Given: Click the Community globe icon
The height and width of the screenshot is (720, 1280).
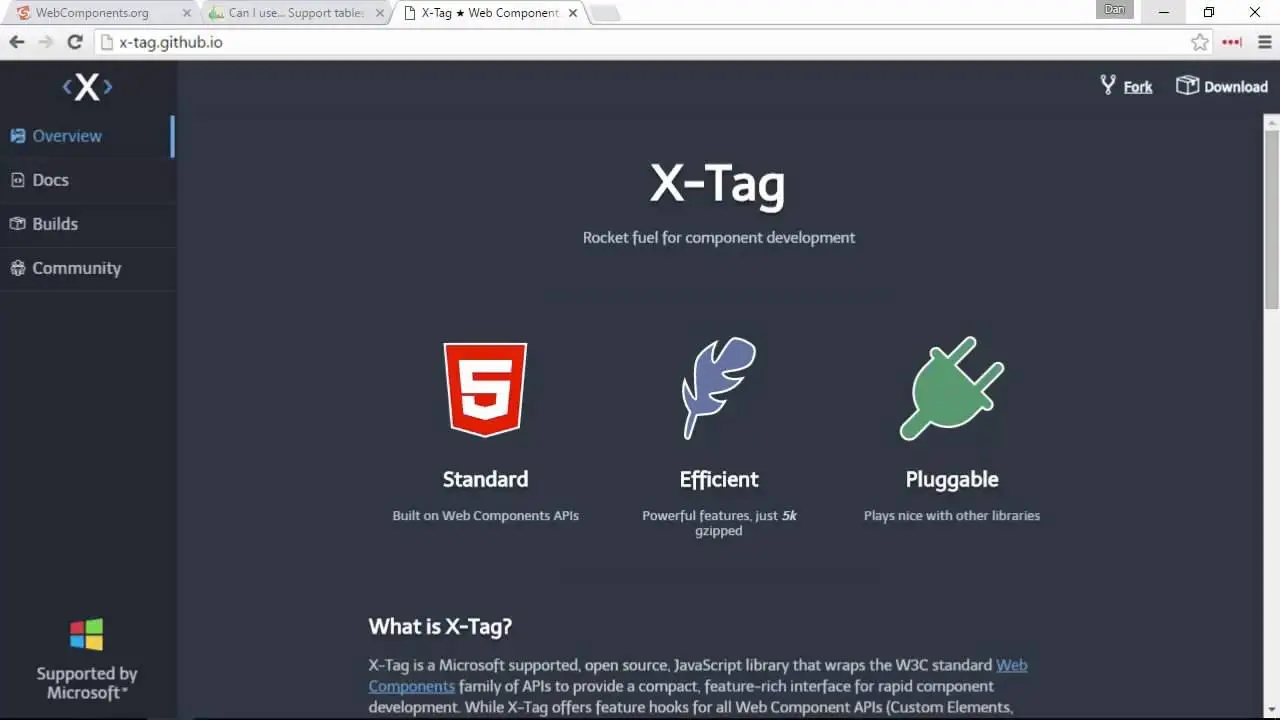Looking at the screenshot, I should (17, 268).
